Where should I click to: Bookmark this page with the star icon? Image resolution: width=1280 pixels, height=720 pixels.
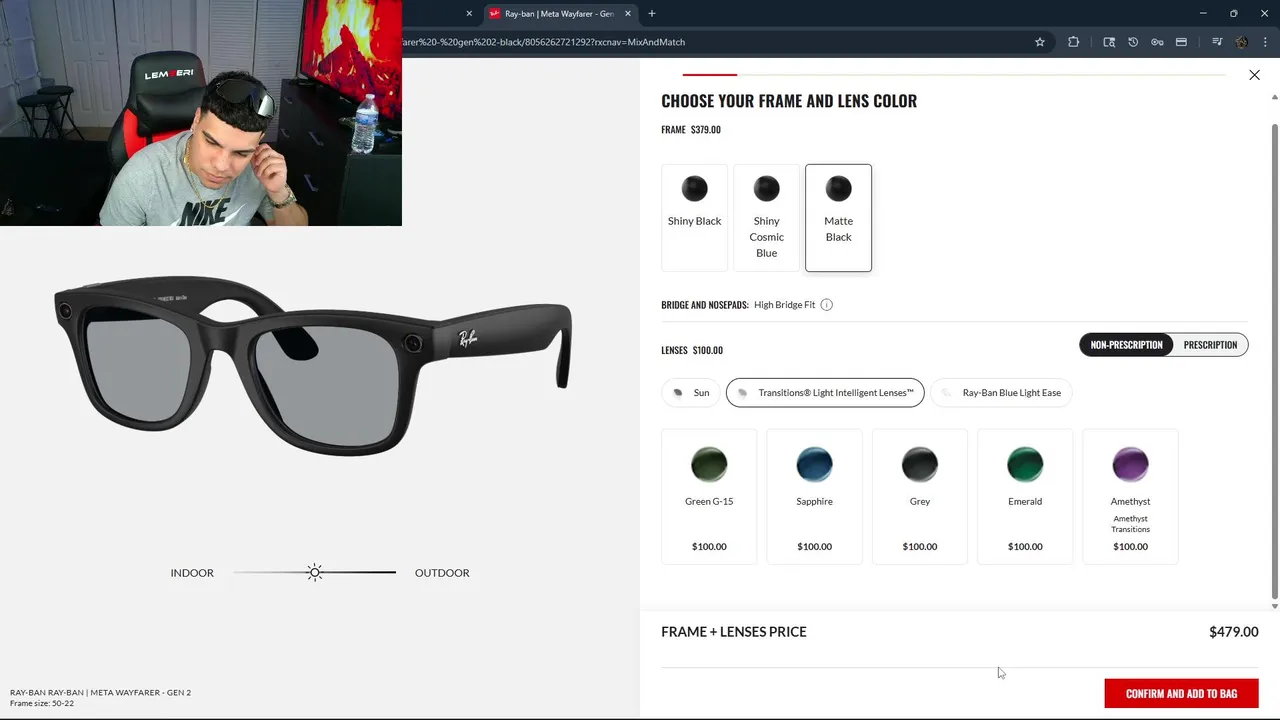click(x=1040, y=42)
